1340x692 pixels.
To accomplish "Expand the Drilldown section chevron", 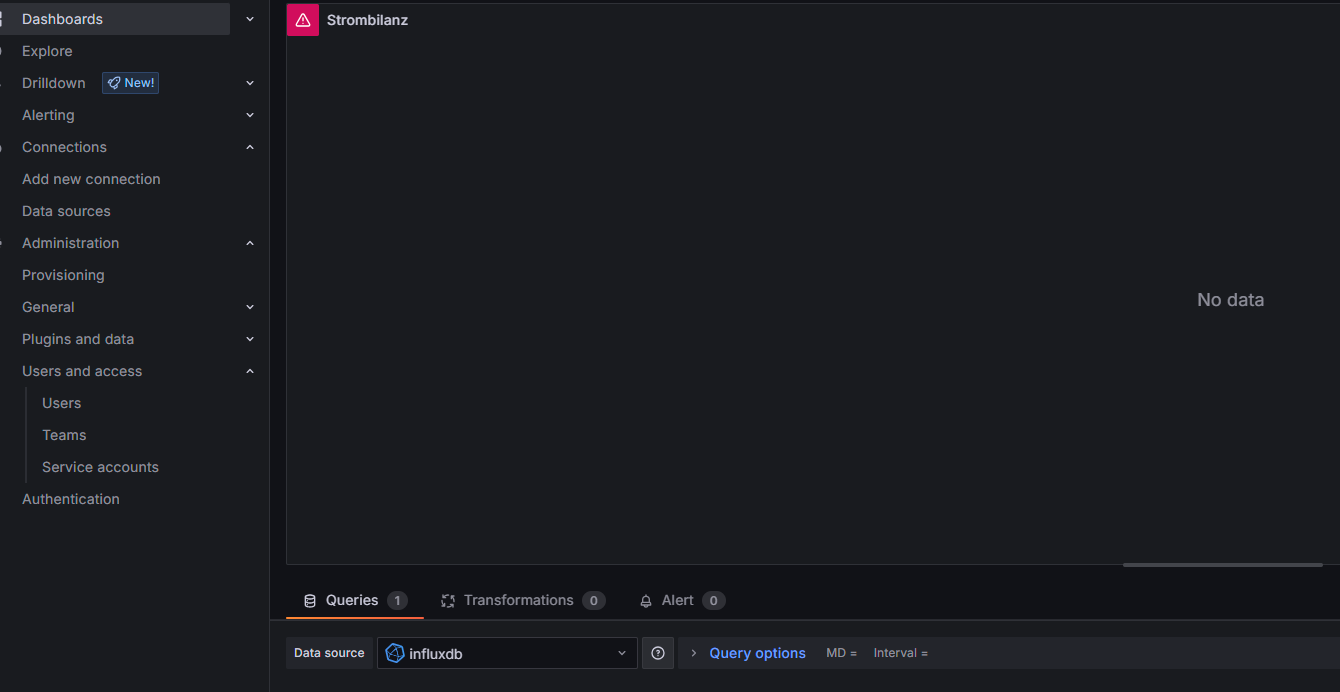I will coord(250,83).
